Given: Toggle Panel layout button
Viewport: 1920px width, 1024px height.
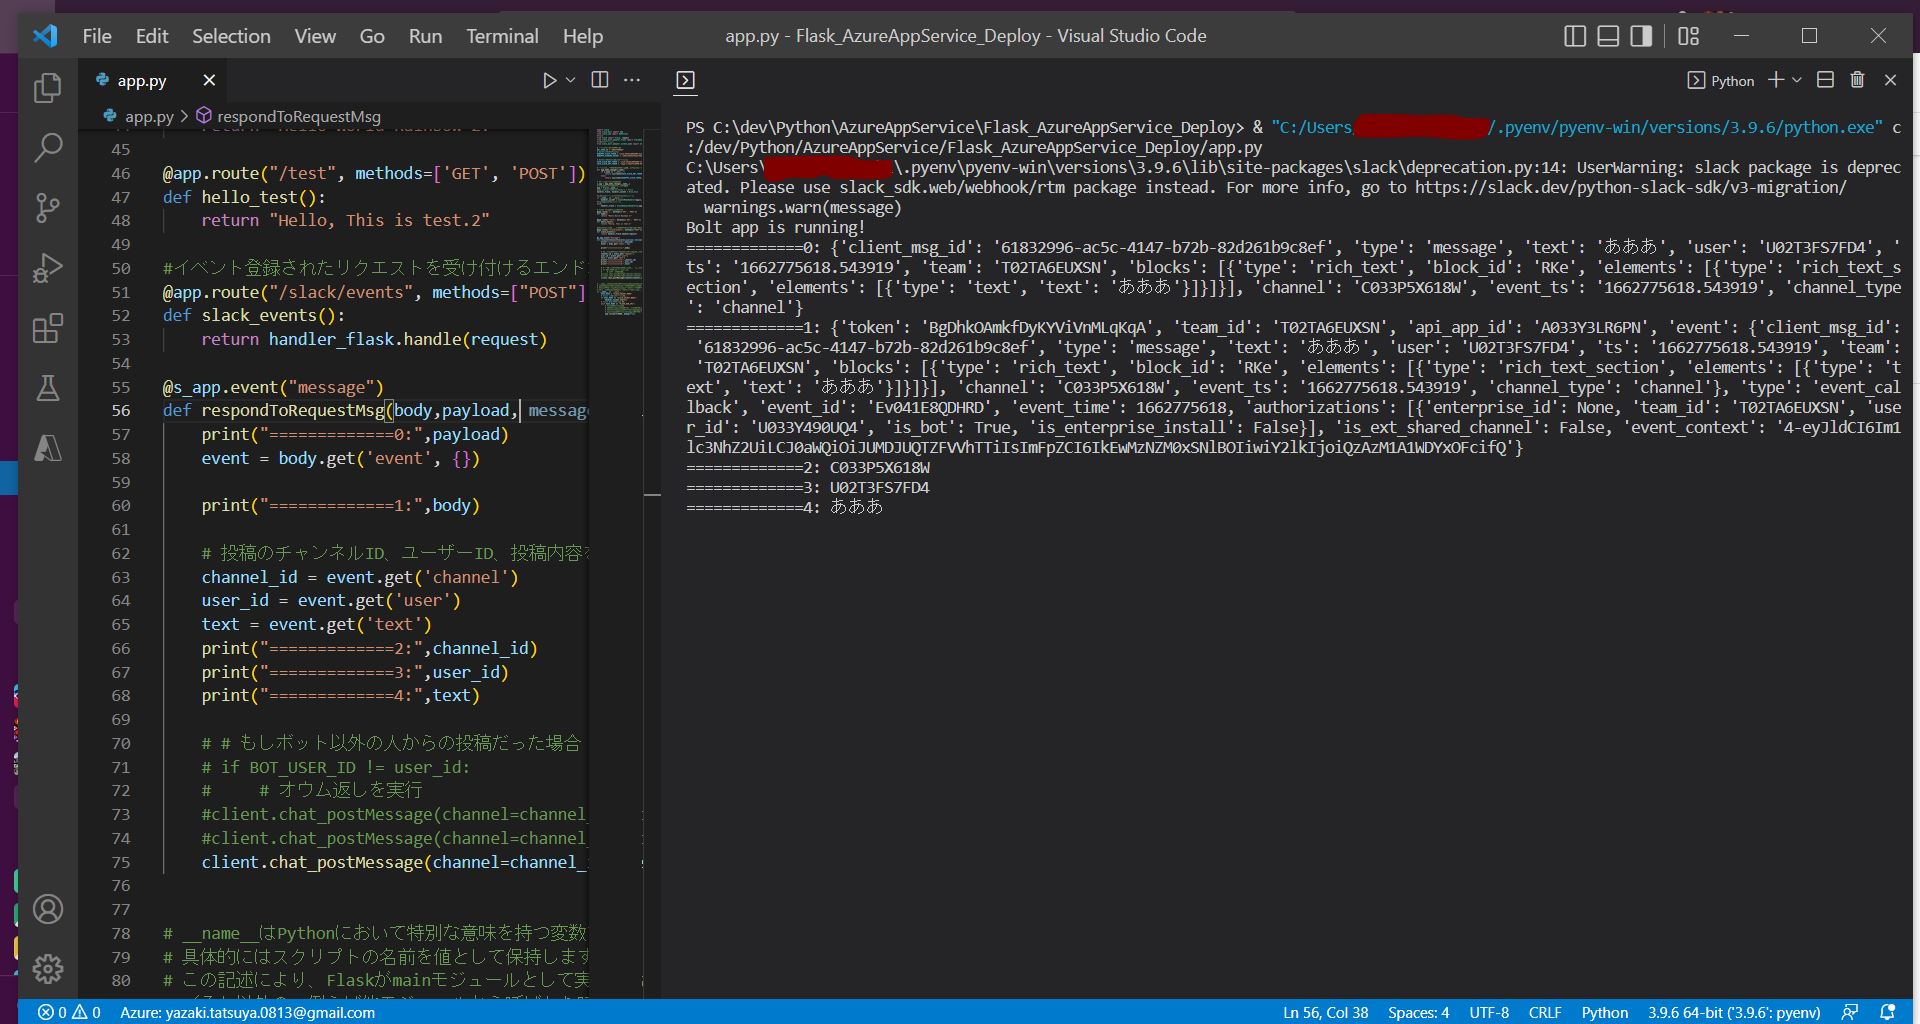Looking at the screenshot, I should (1608, 36).
